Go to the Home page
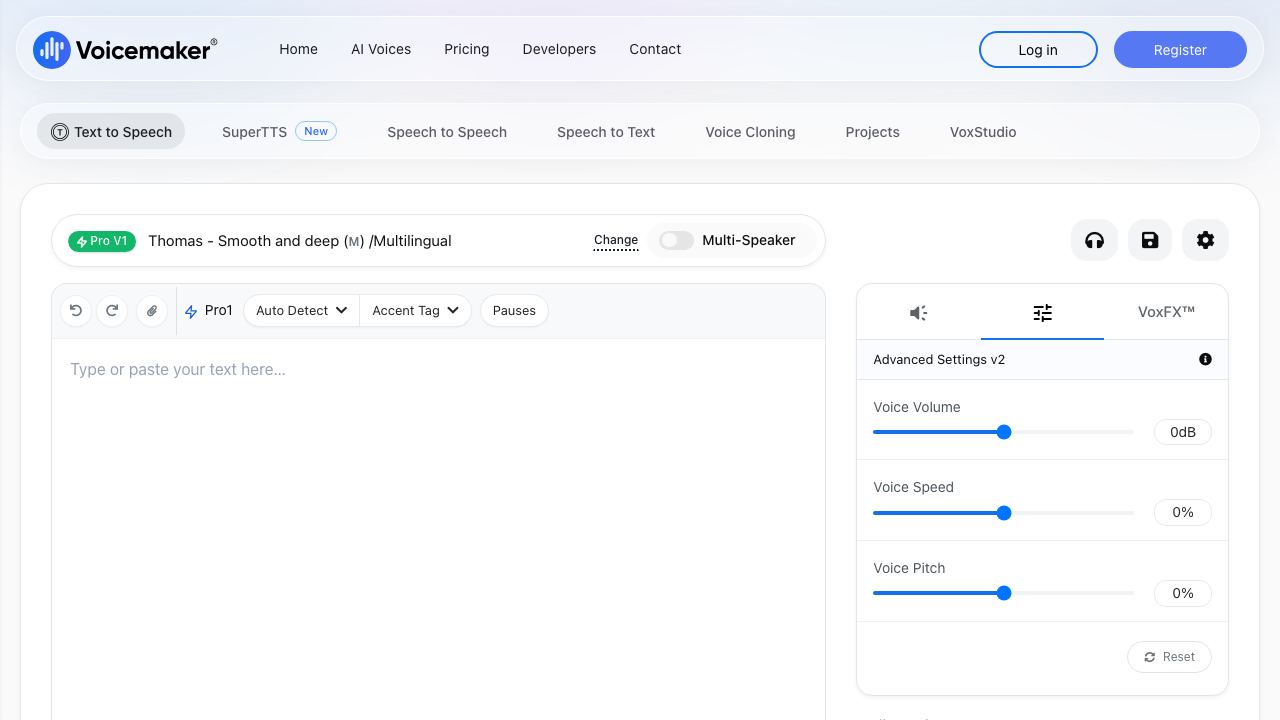The image size is (1280, 720). (x=298, y=49)
